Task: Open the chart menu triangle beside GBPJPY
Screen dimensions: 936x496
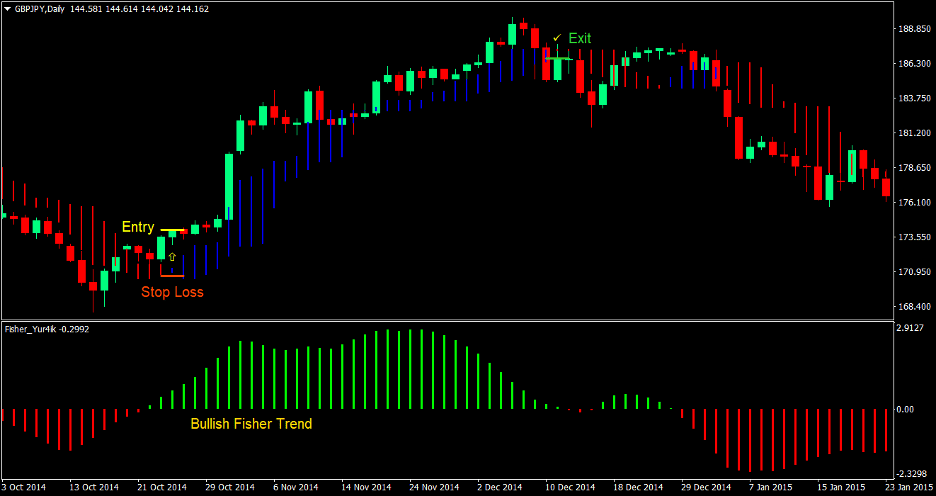Action: pyautogui.click(x=8, y=8)
